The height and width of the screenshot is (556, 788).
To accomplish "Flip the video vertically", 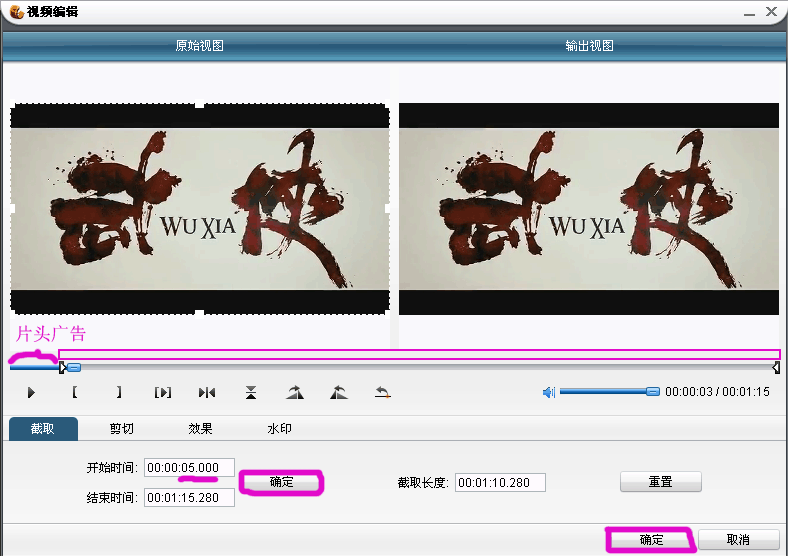I will (251, 393).
